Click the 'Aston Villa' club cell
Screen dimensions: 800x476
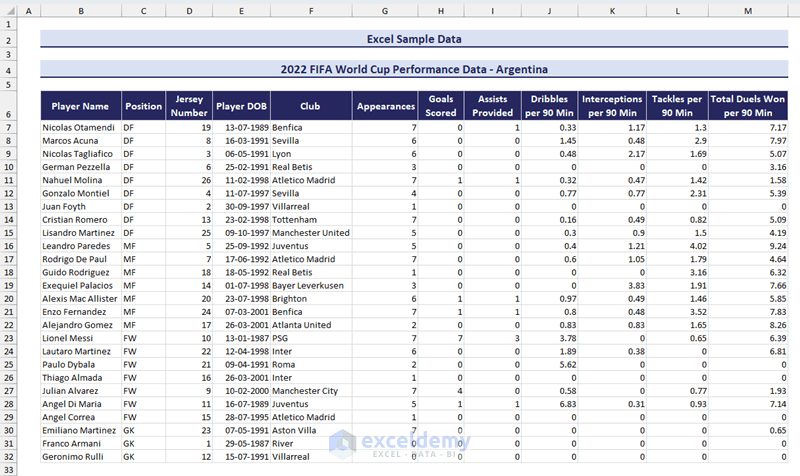[311, 431]
